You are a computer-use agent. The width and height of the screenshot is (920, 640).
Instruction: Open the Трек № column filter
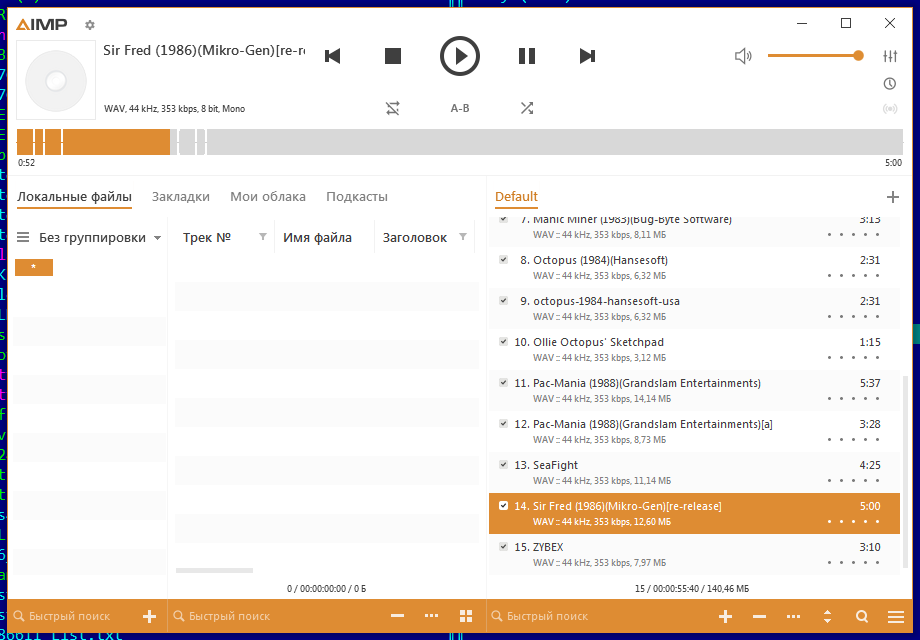263,237
